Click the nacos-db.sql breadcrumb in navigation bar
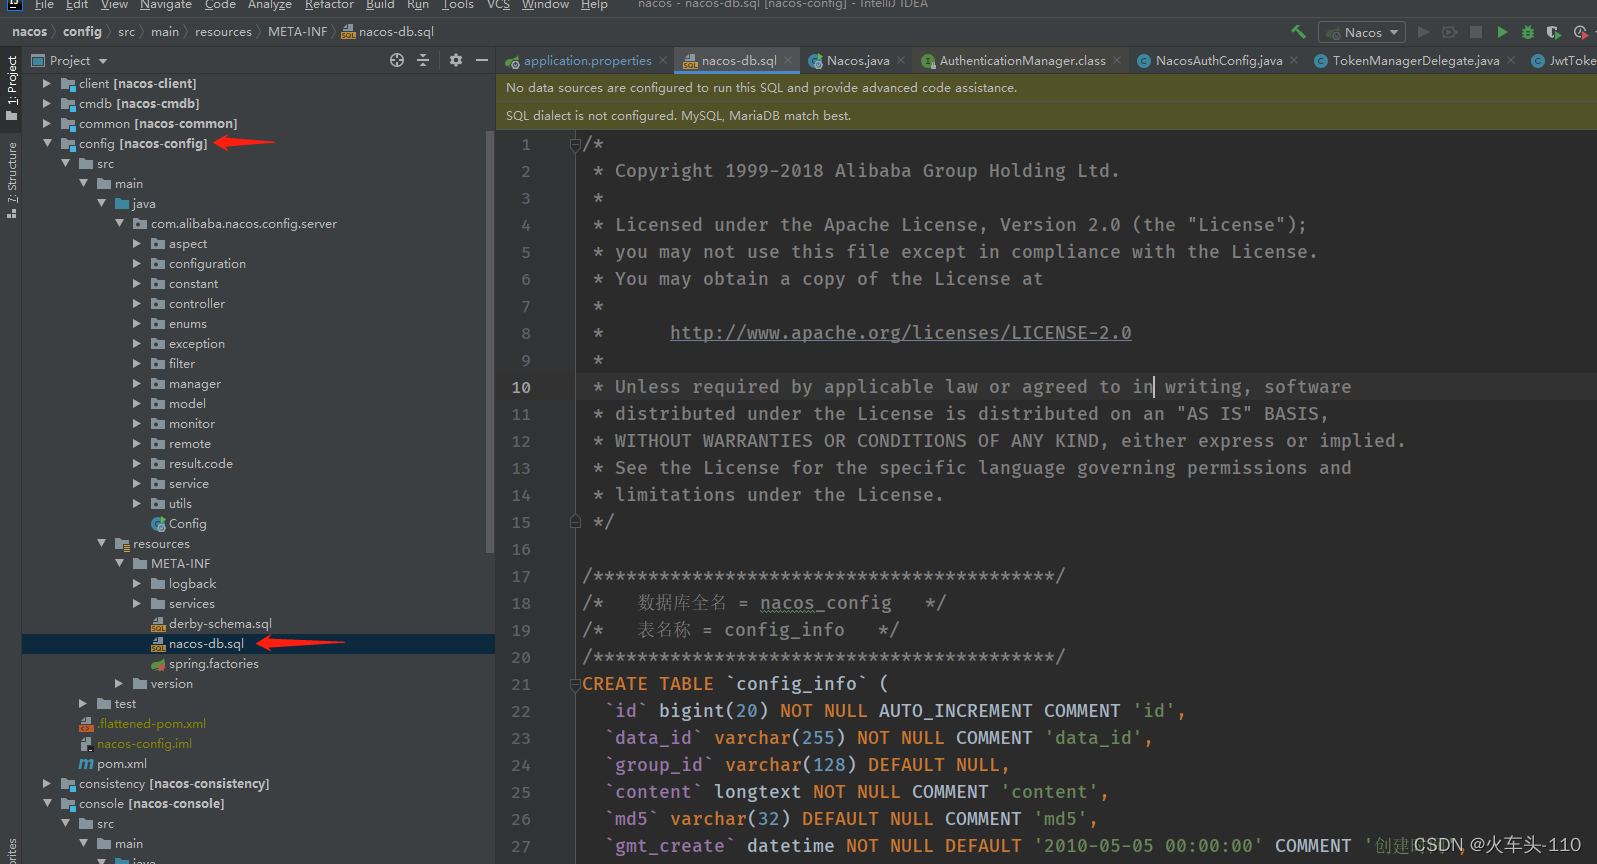Screen dimensions: 1597x864 (388, 32)
